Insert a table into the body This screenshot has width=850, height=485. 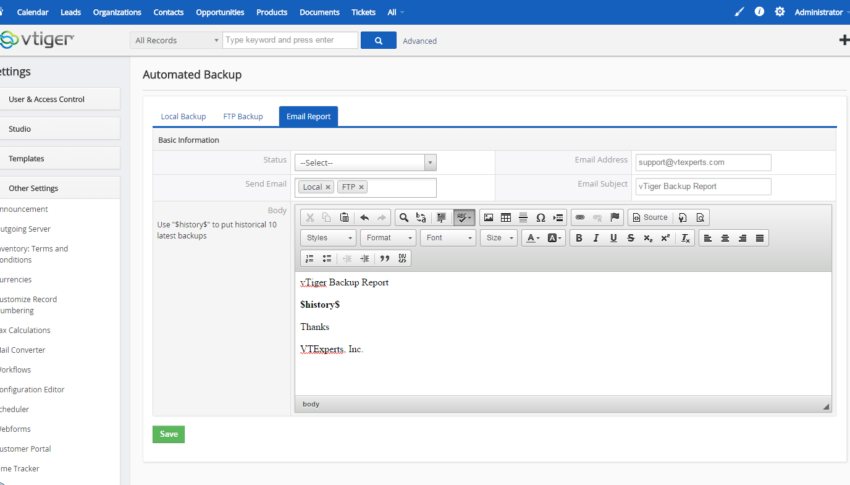pos(506,217)
